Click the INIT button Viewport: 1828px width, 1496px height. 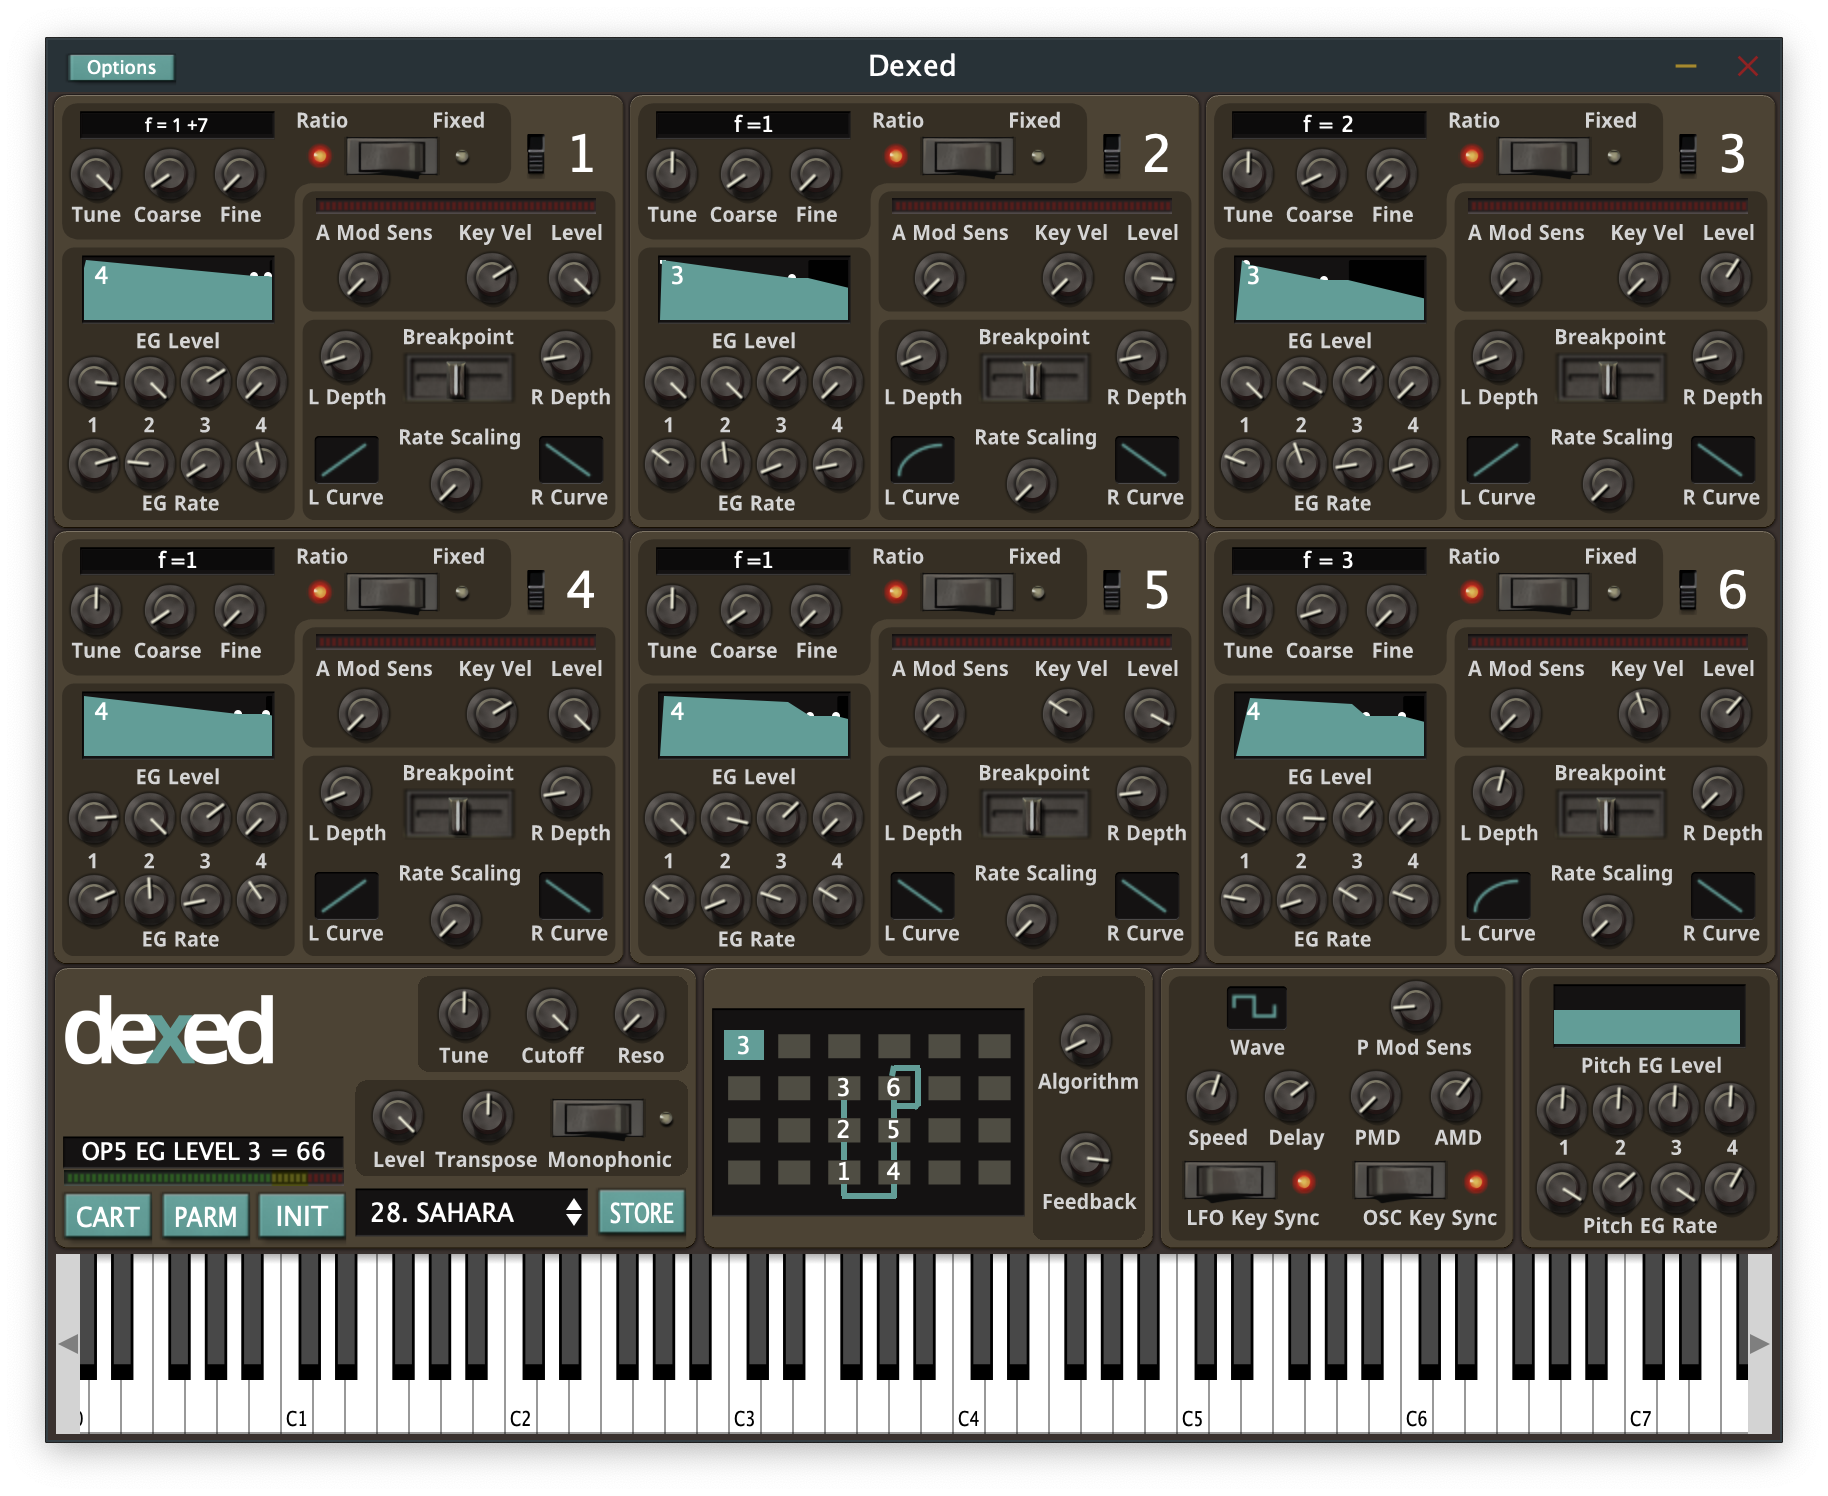tap(301, 1216)
